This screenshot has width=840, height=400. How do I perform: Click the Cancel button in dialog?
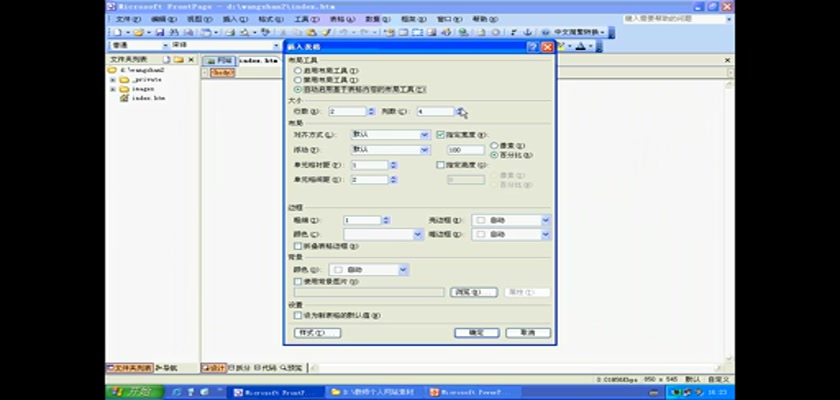(x=527, y=332)
